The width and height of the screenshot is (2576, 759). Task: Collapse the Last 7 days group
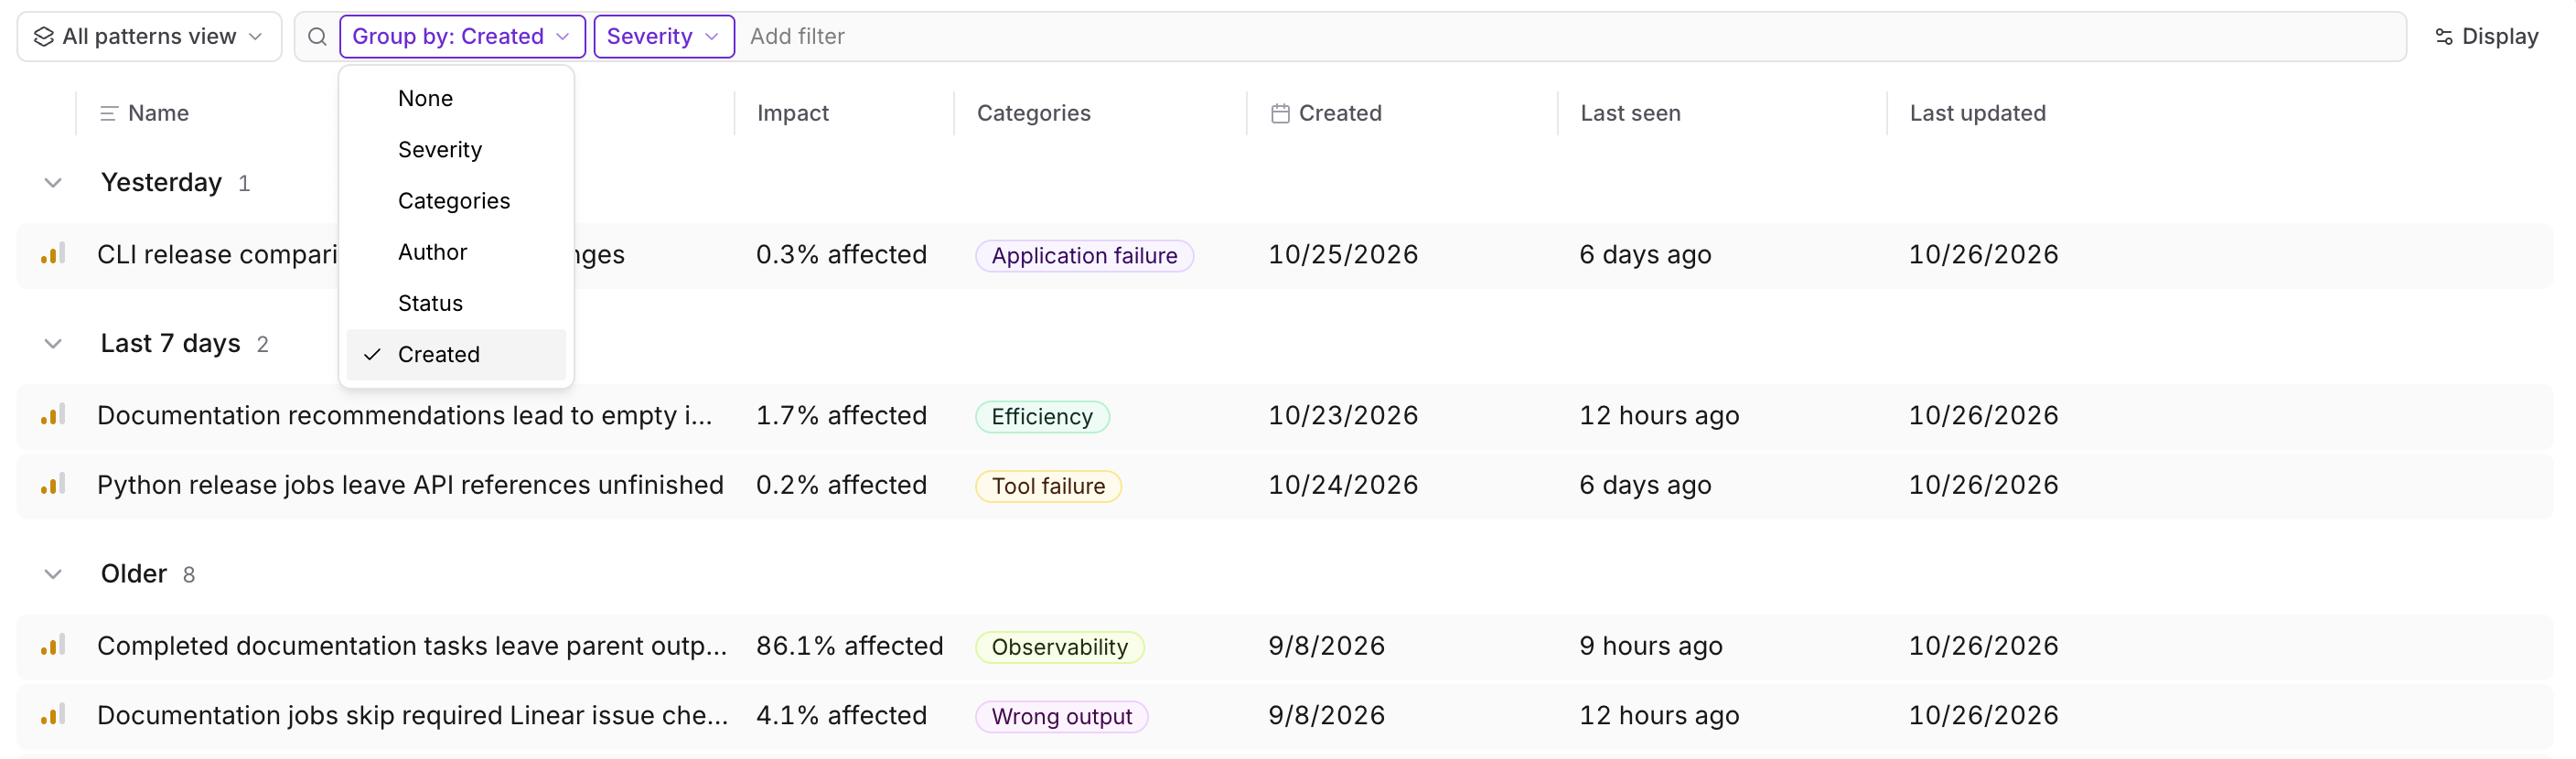(x=53, y=344)
